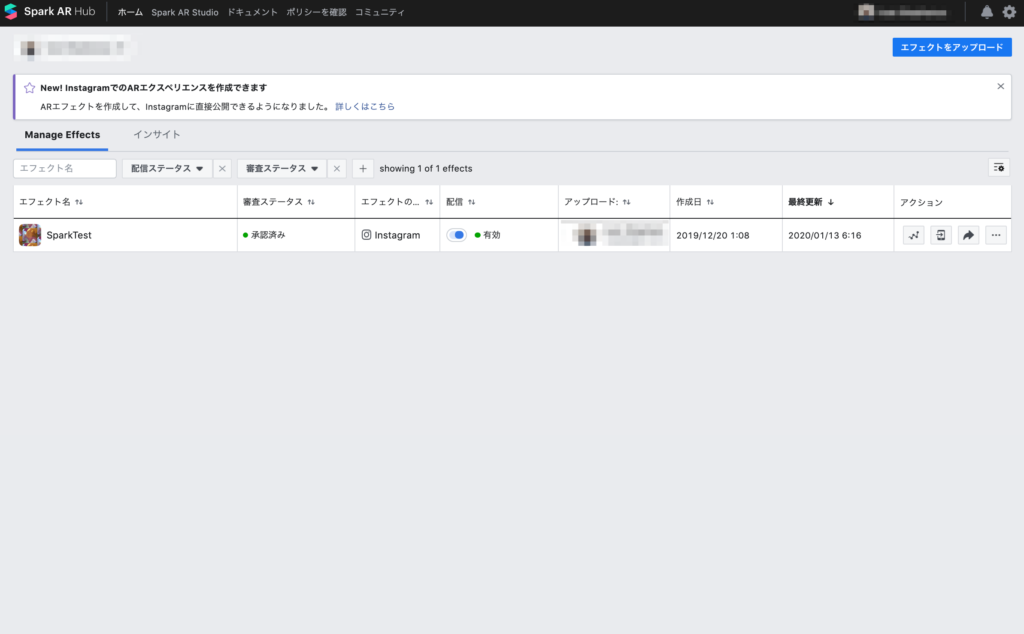The image size is (1024, 634).
Task: Open ポリシーを確認 in top navigation
Action: 316,12
